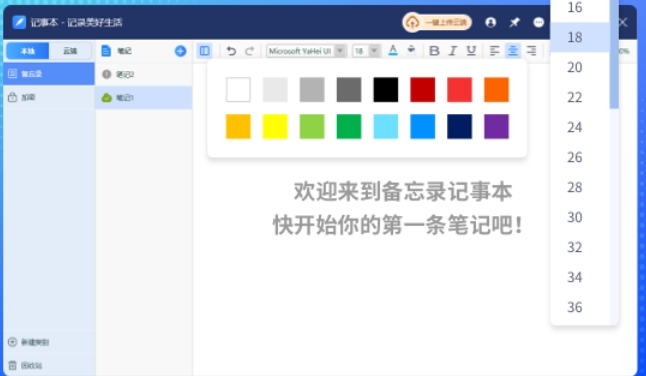Choose font size 18 from list
This screenshot has height=376, width=646.
tap(580, 37)
